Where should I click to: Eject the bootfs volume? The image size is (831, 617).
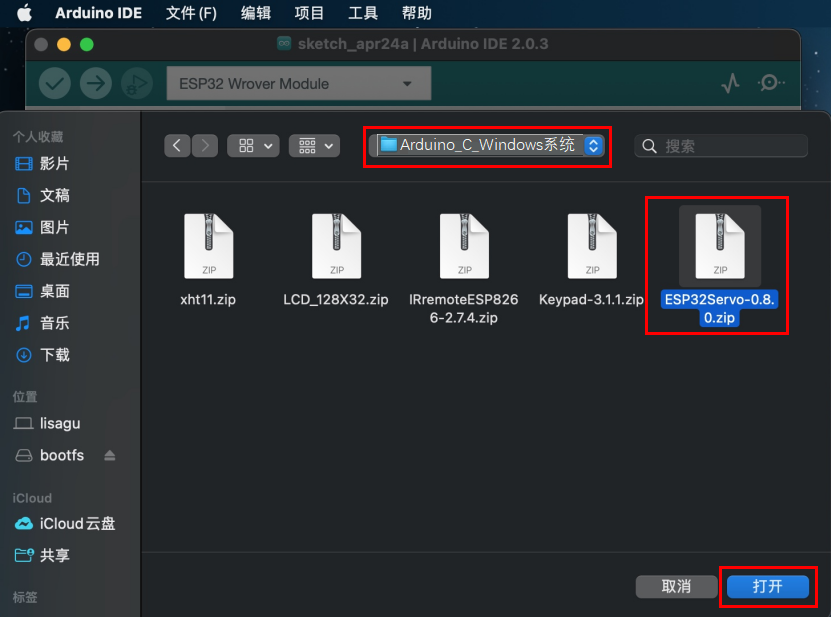click(x=110, y=456)
